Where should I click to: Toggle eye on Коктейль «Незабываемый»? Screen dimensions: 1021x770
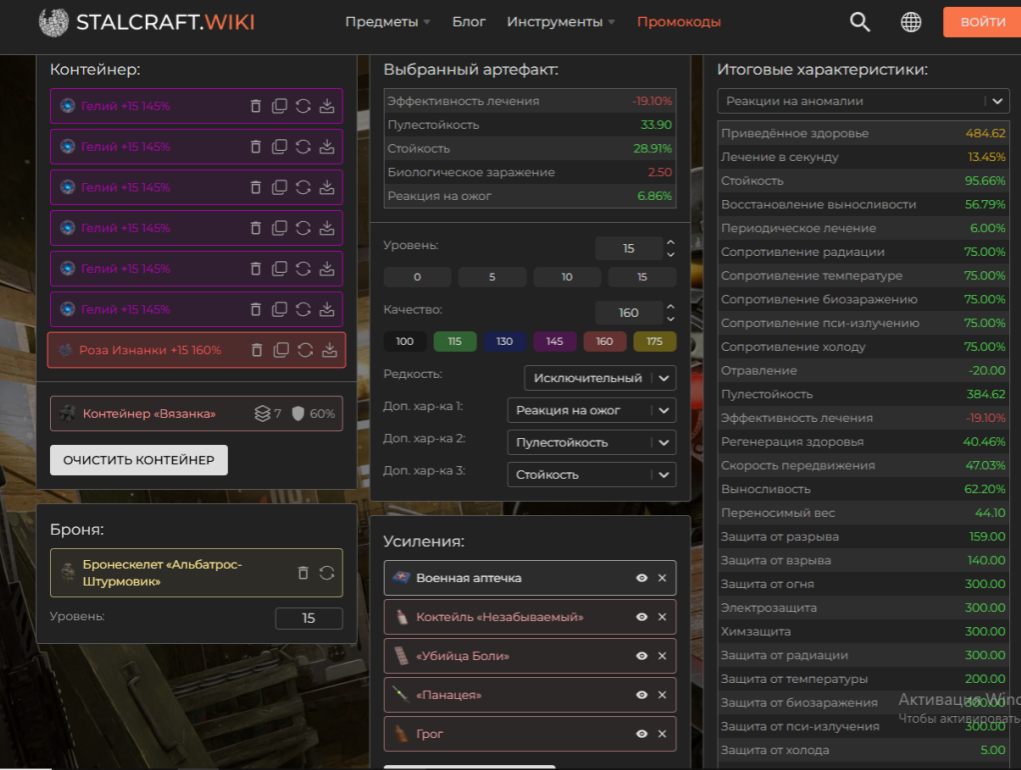(x=641, y=617)
